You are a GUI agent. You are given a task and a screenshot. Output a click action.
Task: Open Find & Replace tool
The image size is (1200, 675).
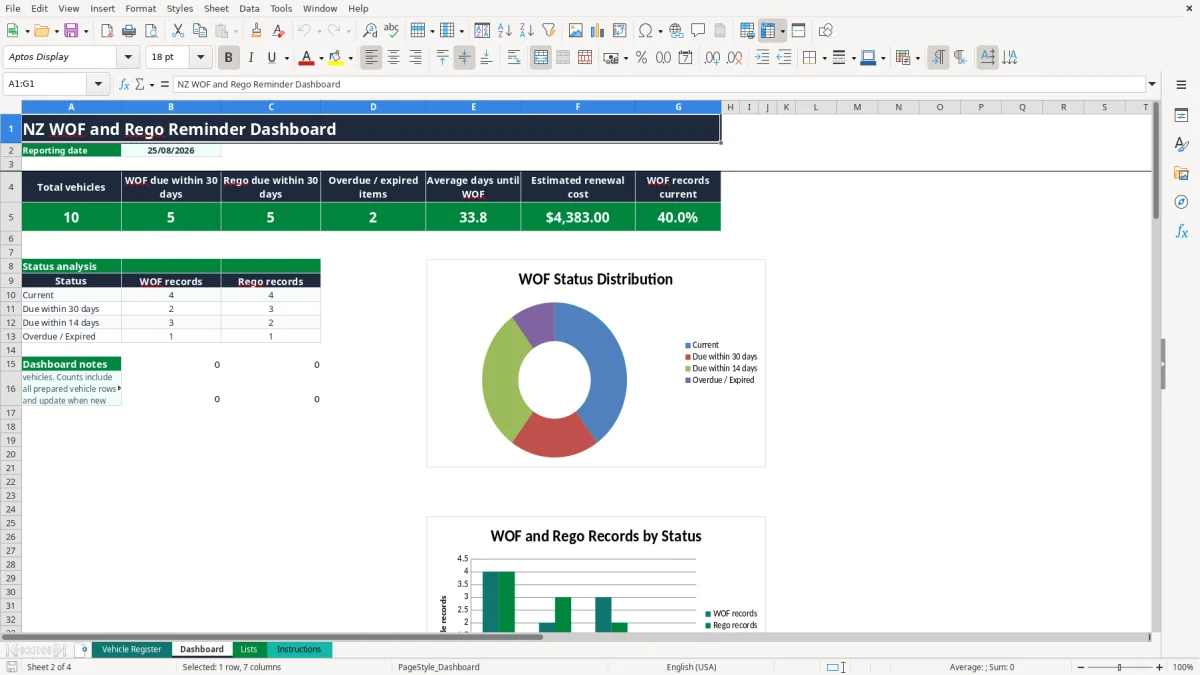370,31
